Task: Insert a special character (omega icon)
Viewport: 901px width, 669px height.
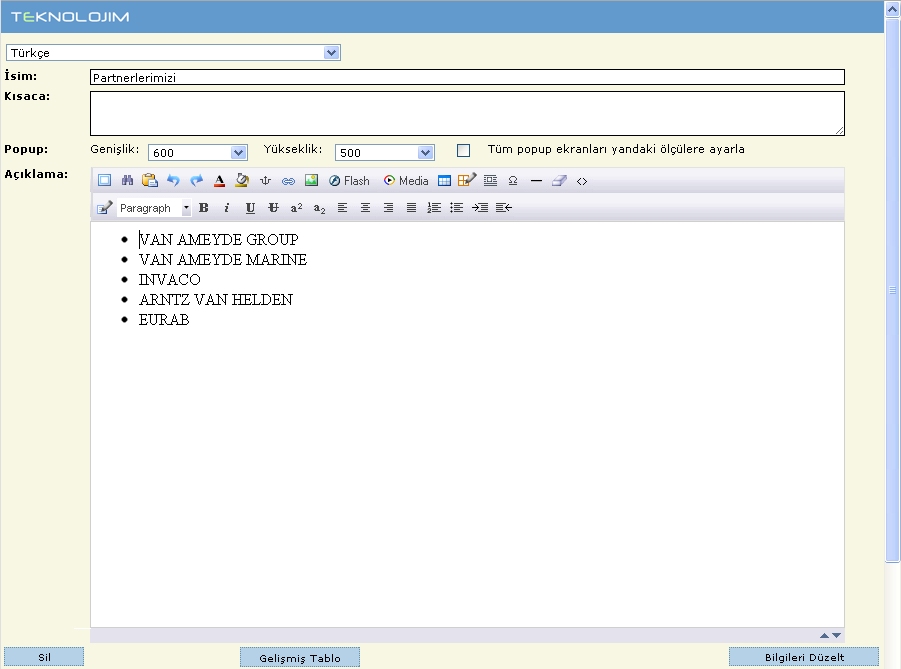Action: 513,180
